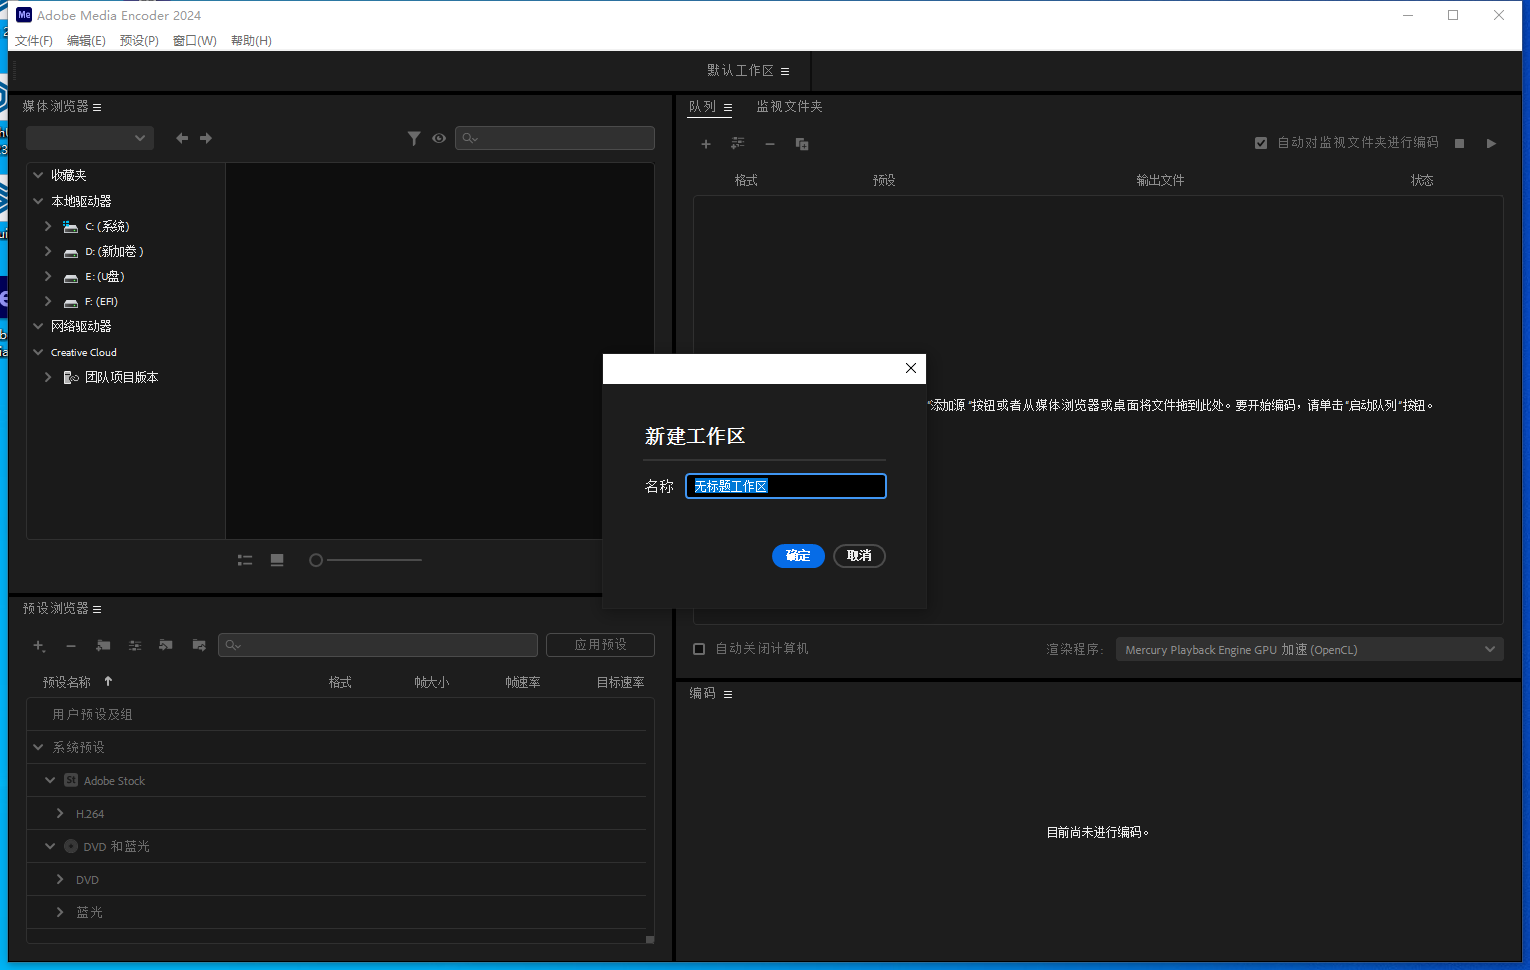
Task: Start the queue with the play button
Action: tap(1491, 143)
